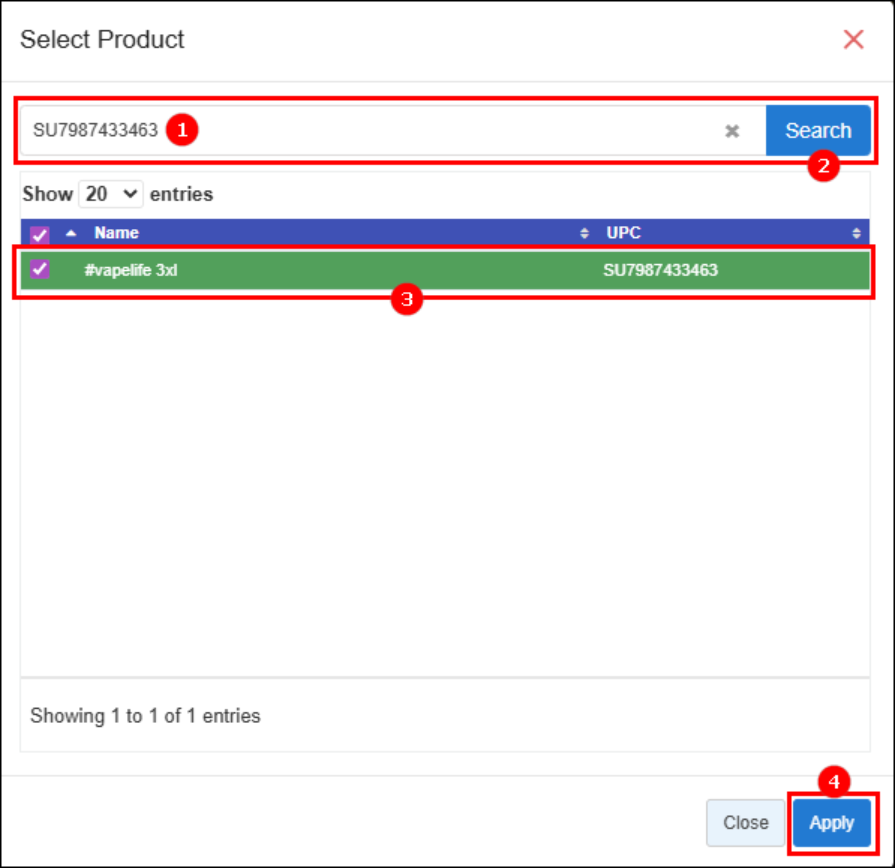This screenshot has width=895, height=868.
Task: Click the sort arrows on the UPC column
Action: [857, 233]
